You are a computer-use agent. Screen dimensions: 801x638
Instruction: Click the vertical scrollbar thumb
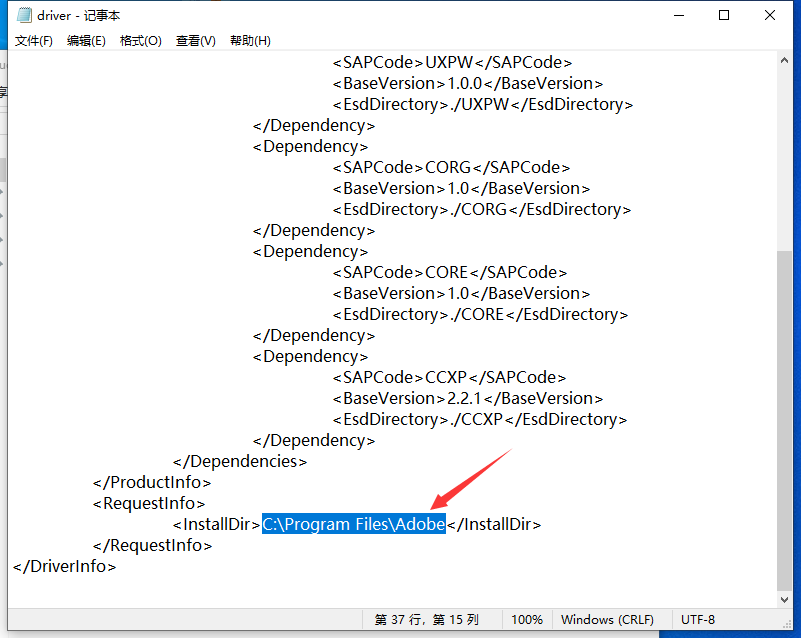coord(784,420)
